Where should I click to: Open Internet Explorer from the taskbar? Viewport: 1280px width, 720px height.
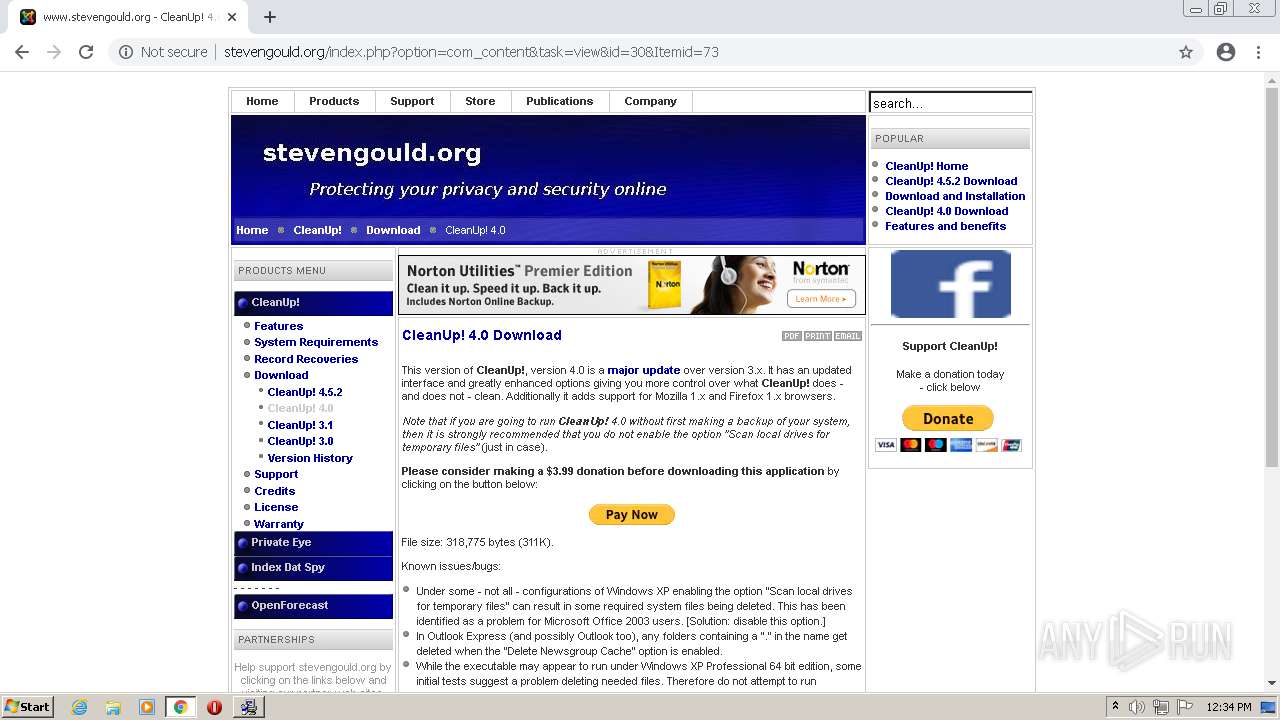[x=80, y=707]
